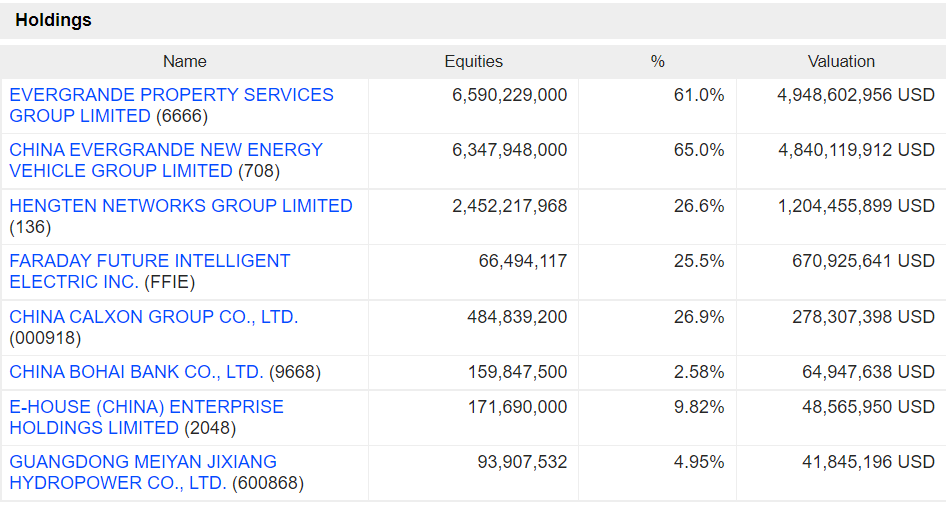Select equities value 66,494,117
This screenshot has width=946, height=505.
[523, 261]
